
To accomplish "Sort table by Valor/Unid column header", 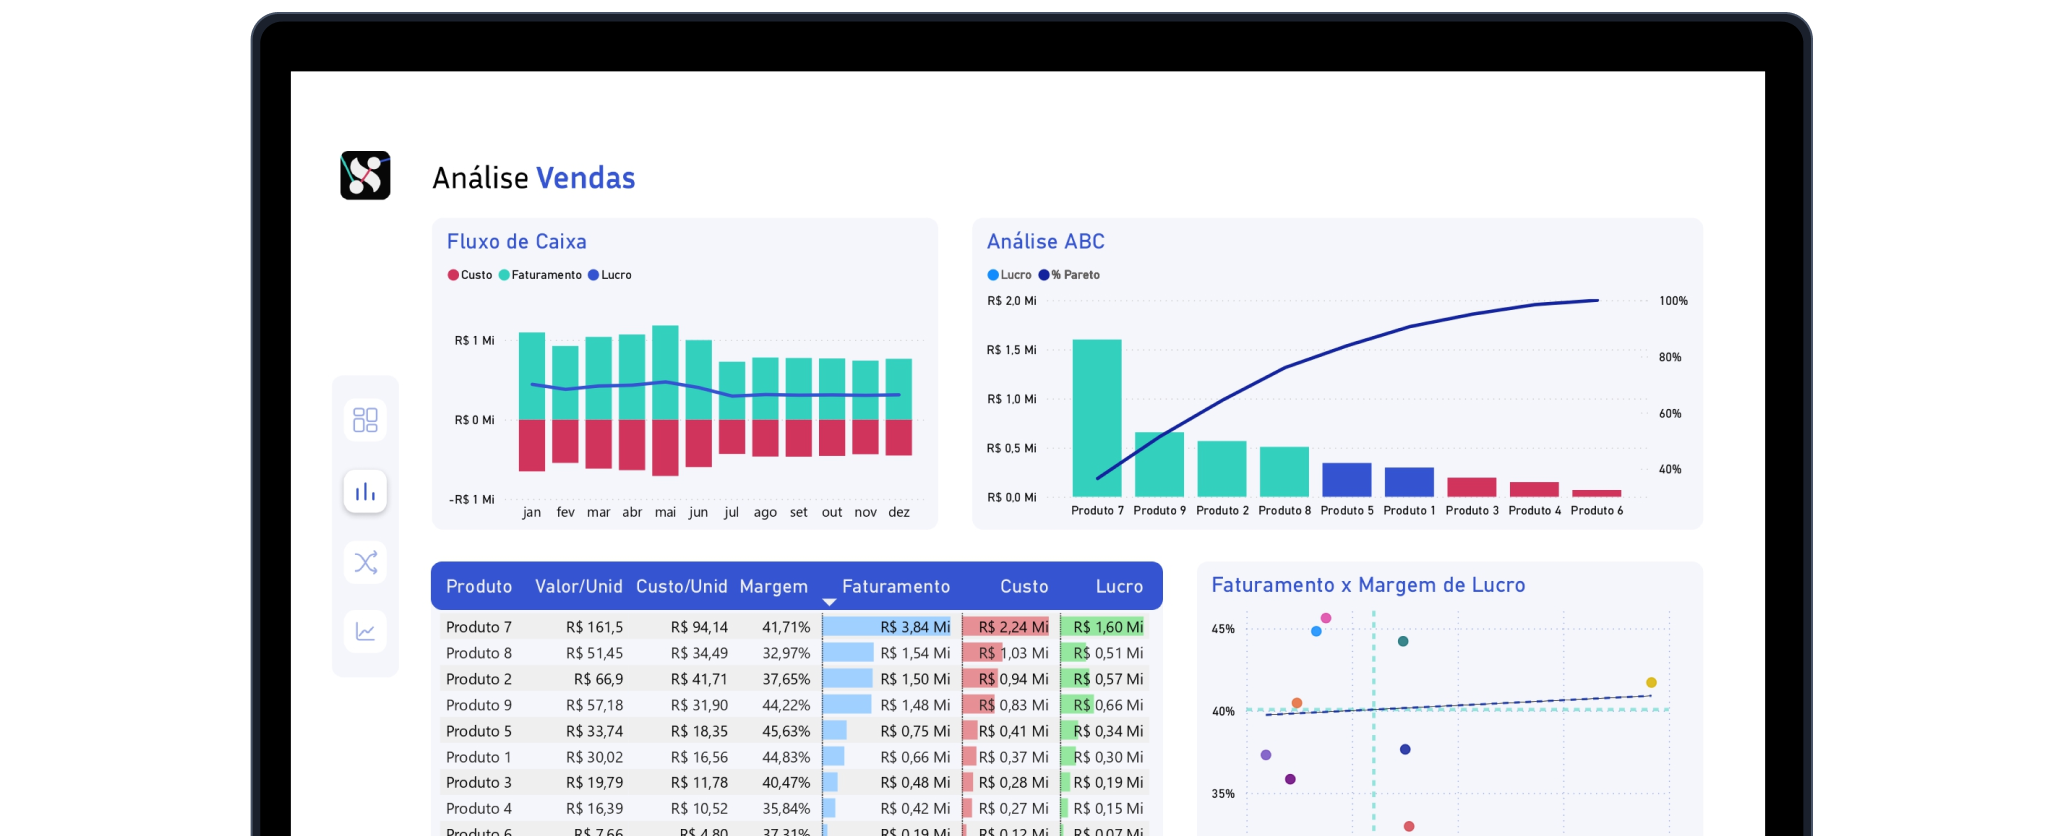I will 578,587.
